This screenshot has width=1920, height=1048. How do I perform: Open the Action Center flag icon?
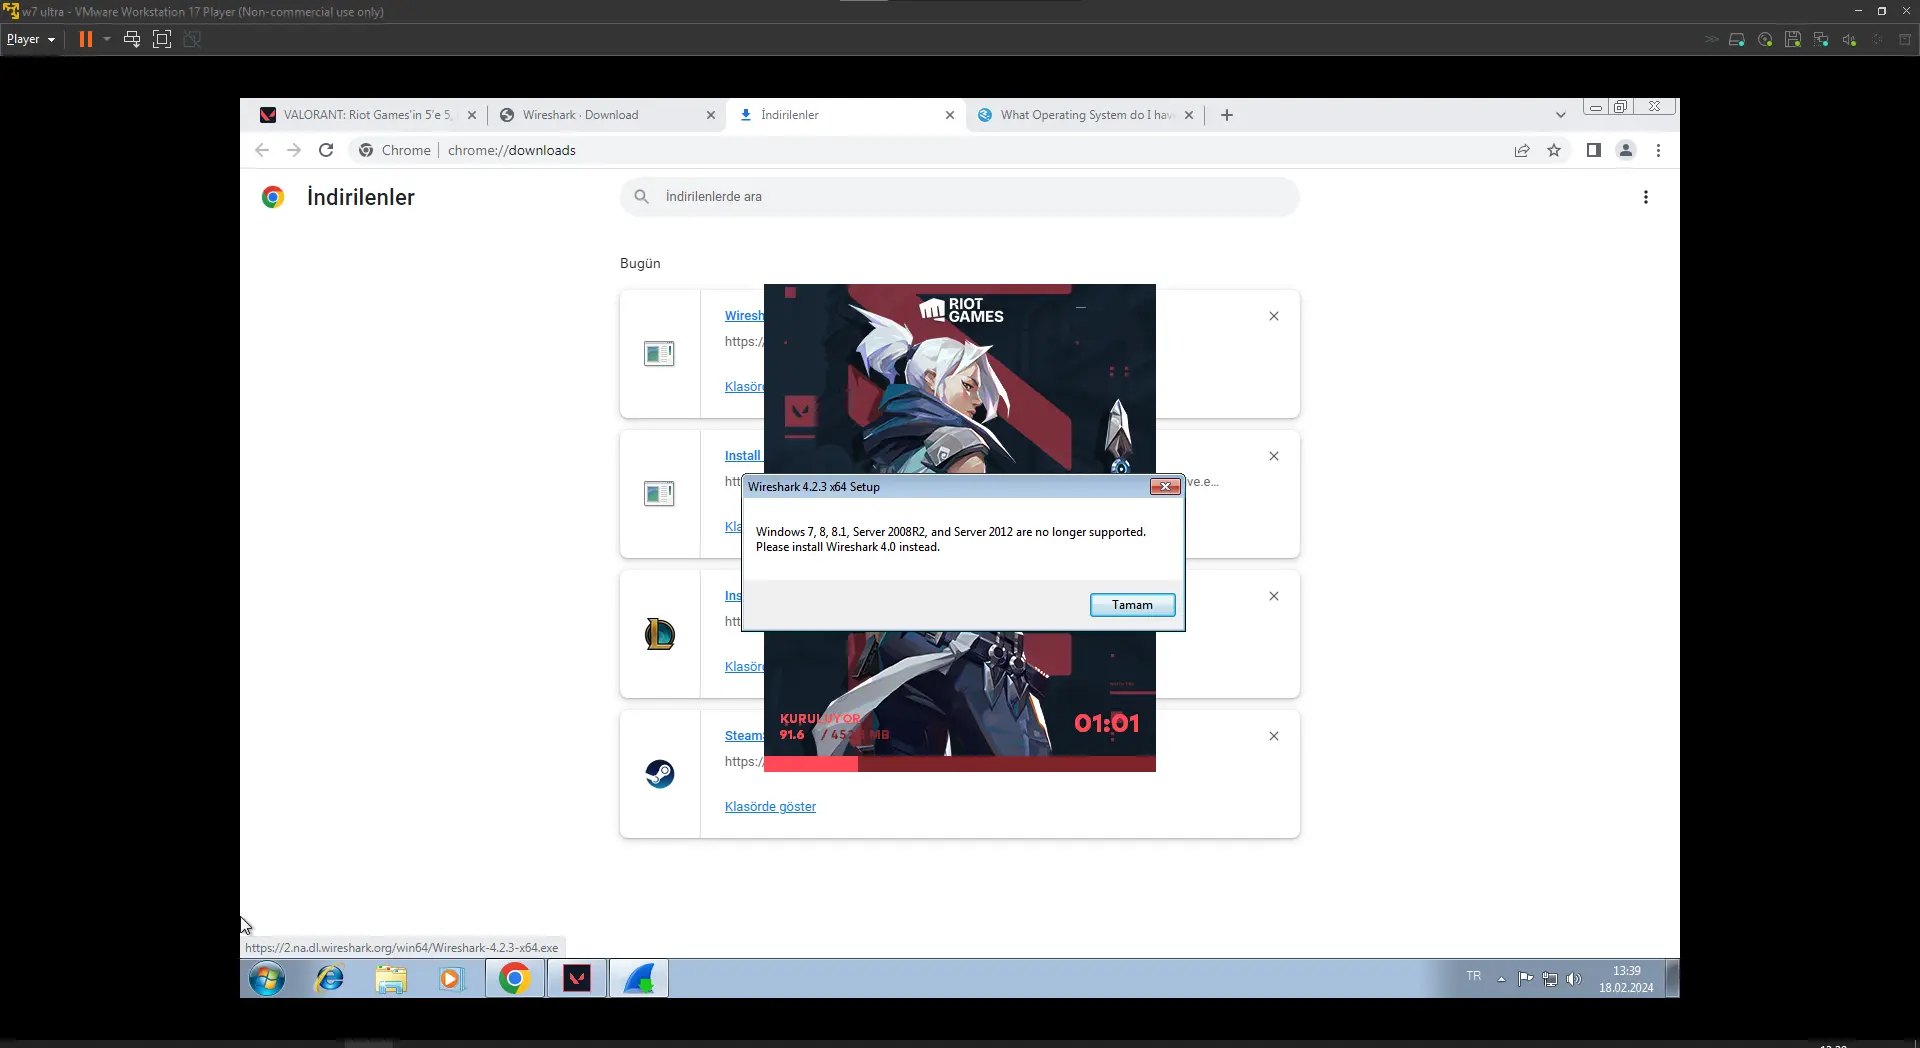click(1525, 979)
